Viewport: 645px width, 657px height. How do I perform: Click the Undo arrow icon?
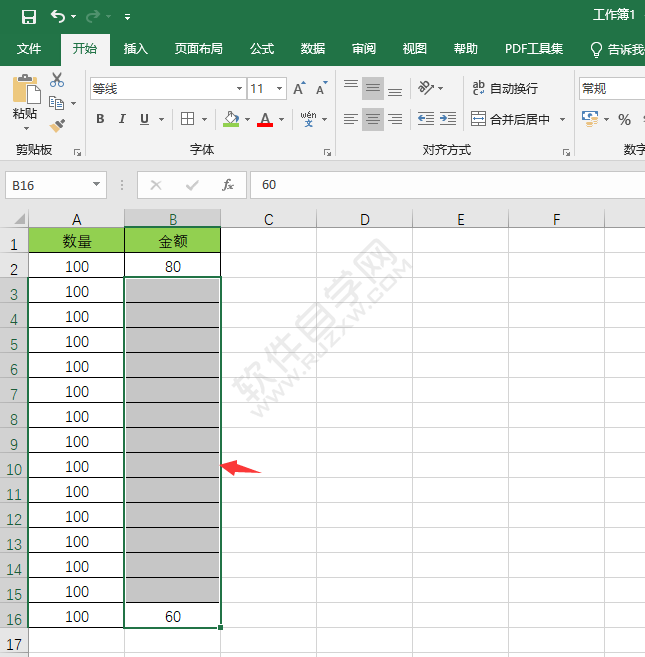click(58, 16)
